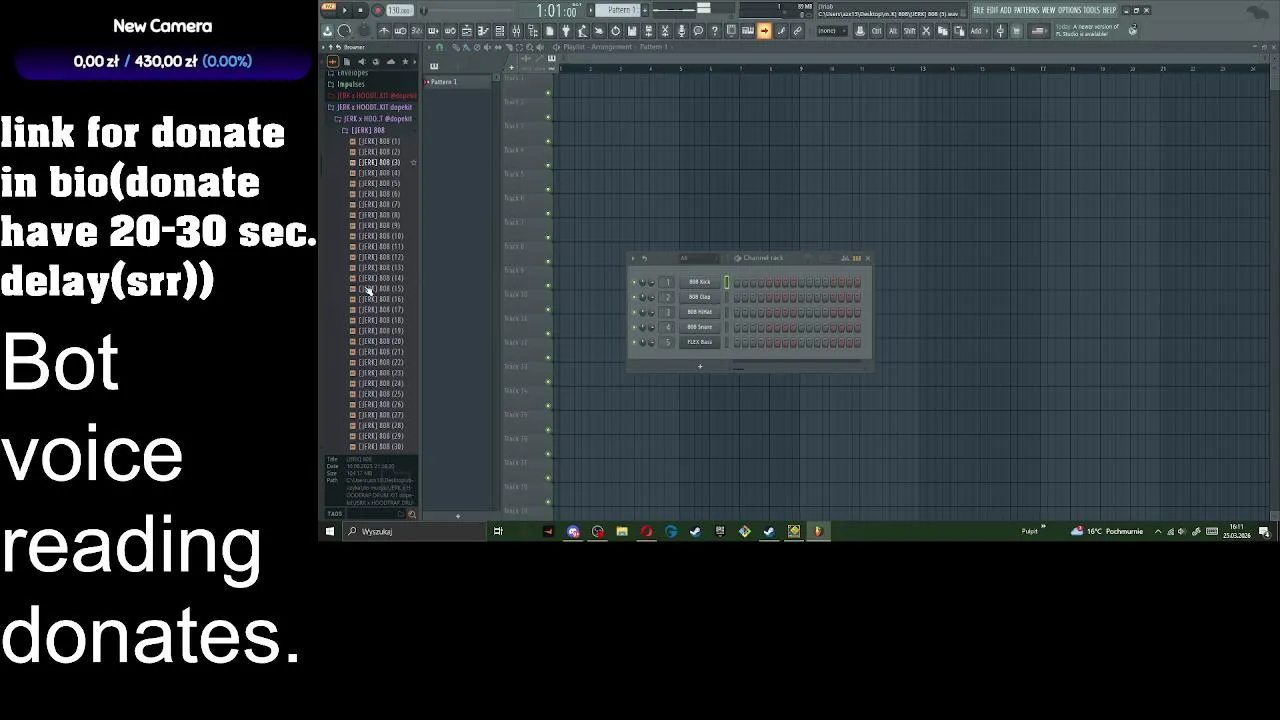Open the (none) snap dropdown
Image resolution: width=1280 pixels, height=720 pixels.
832,31
